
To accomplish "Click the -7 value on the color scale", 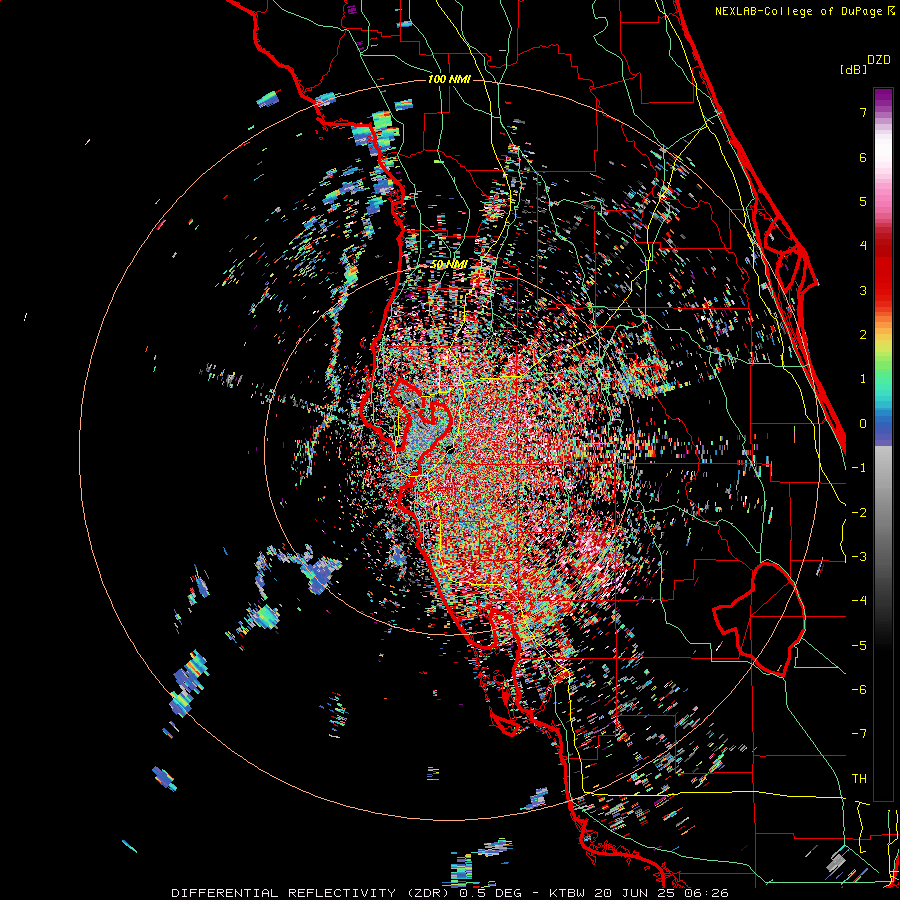I will 859,734.
